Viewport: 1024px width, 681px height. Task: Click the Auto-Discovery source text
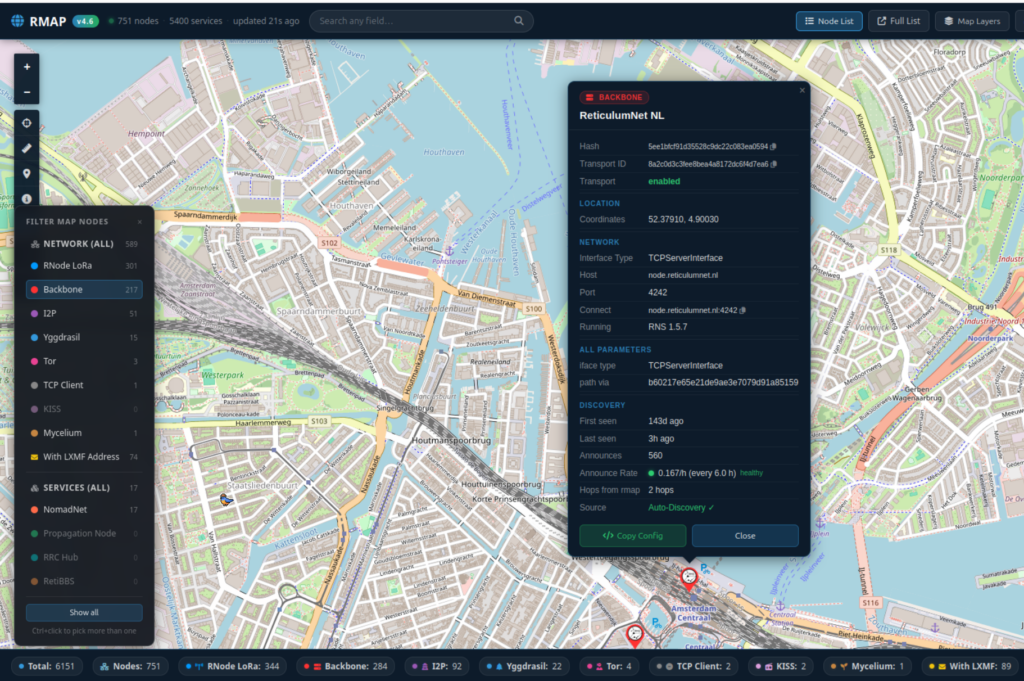[681, 507]
